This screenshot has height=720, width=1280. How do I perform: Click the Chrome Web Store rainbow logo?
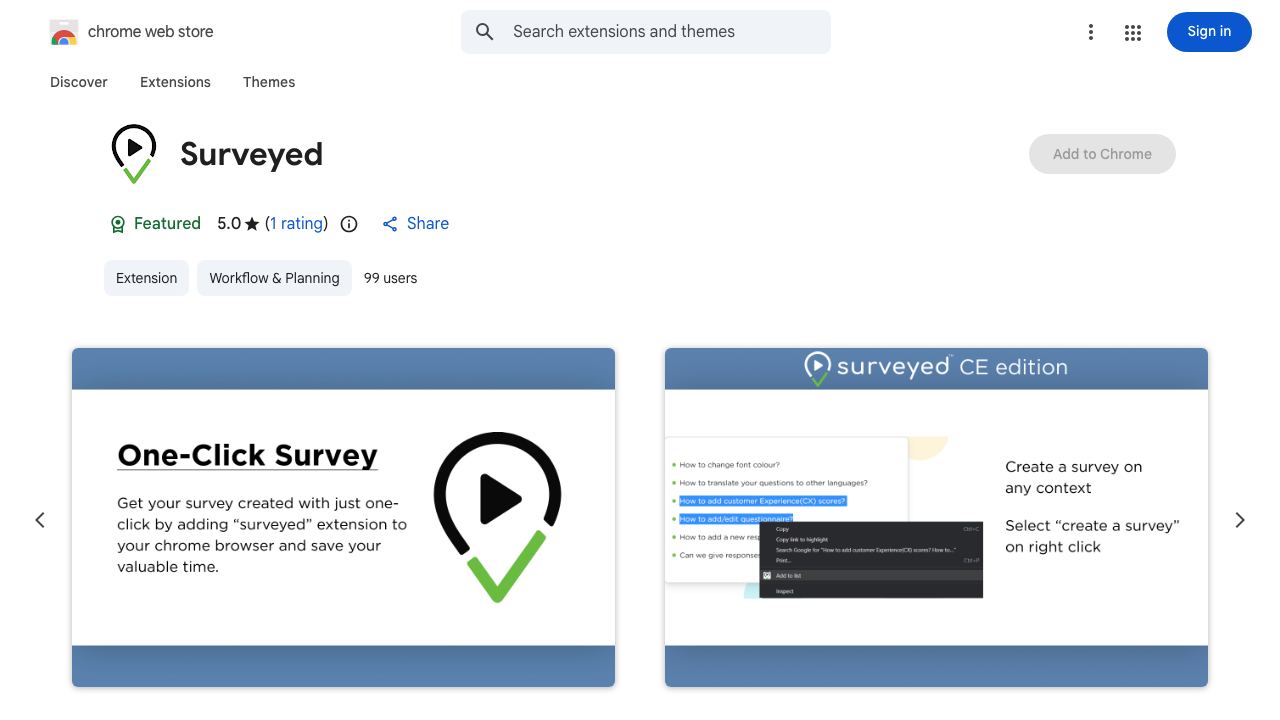click(64, 32)
